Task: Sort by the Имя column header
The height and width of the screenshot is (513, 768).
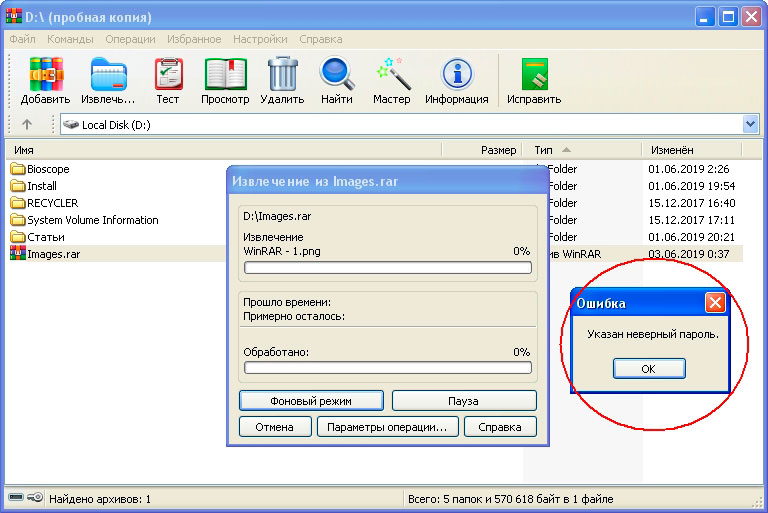Action: [223, 150]
